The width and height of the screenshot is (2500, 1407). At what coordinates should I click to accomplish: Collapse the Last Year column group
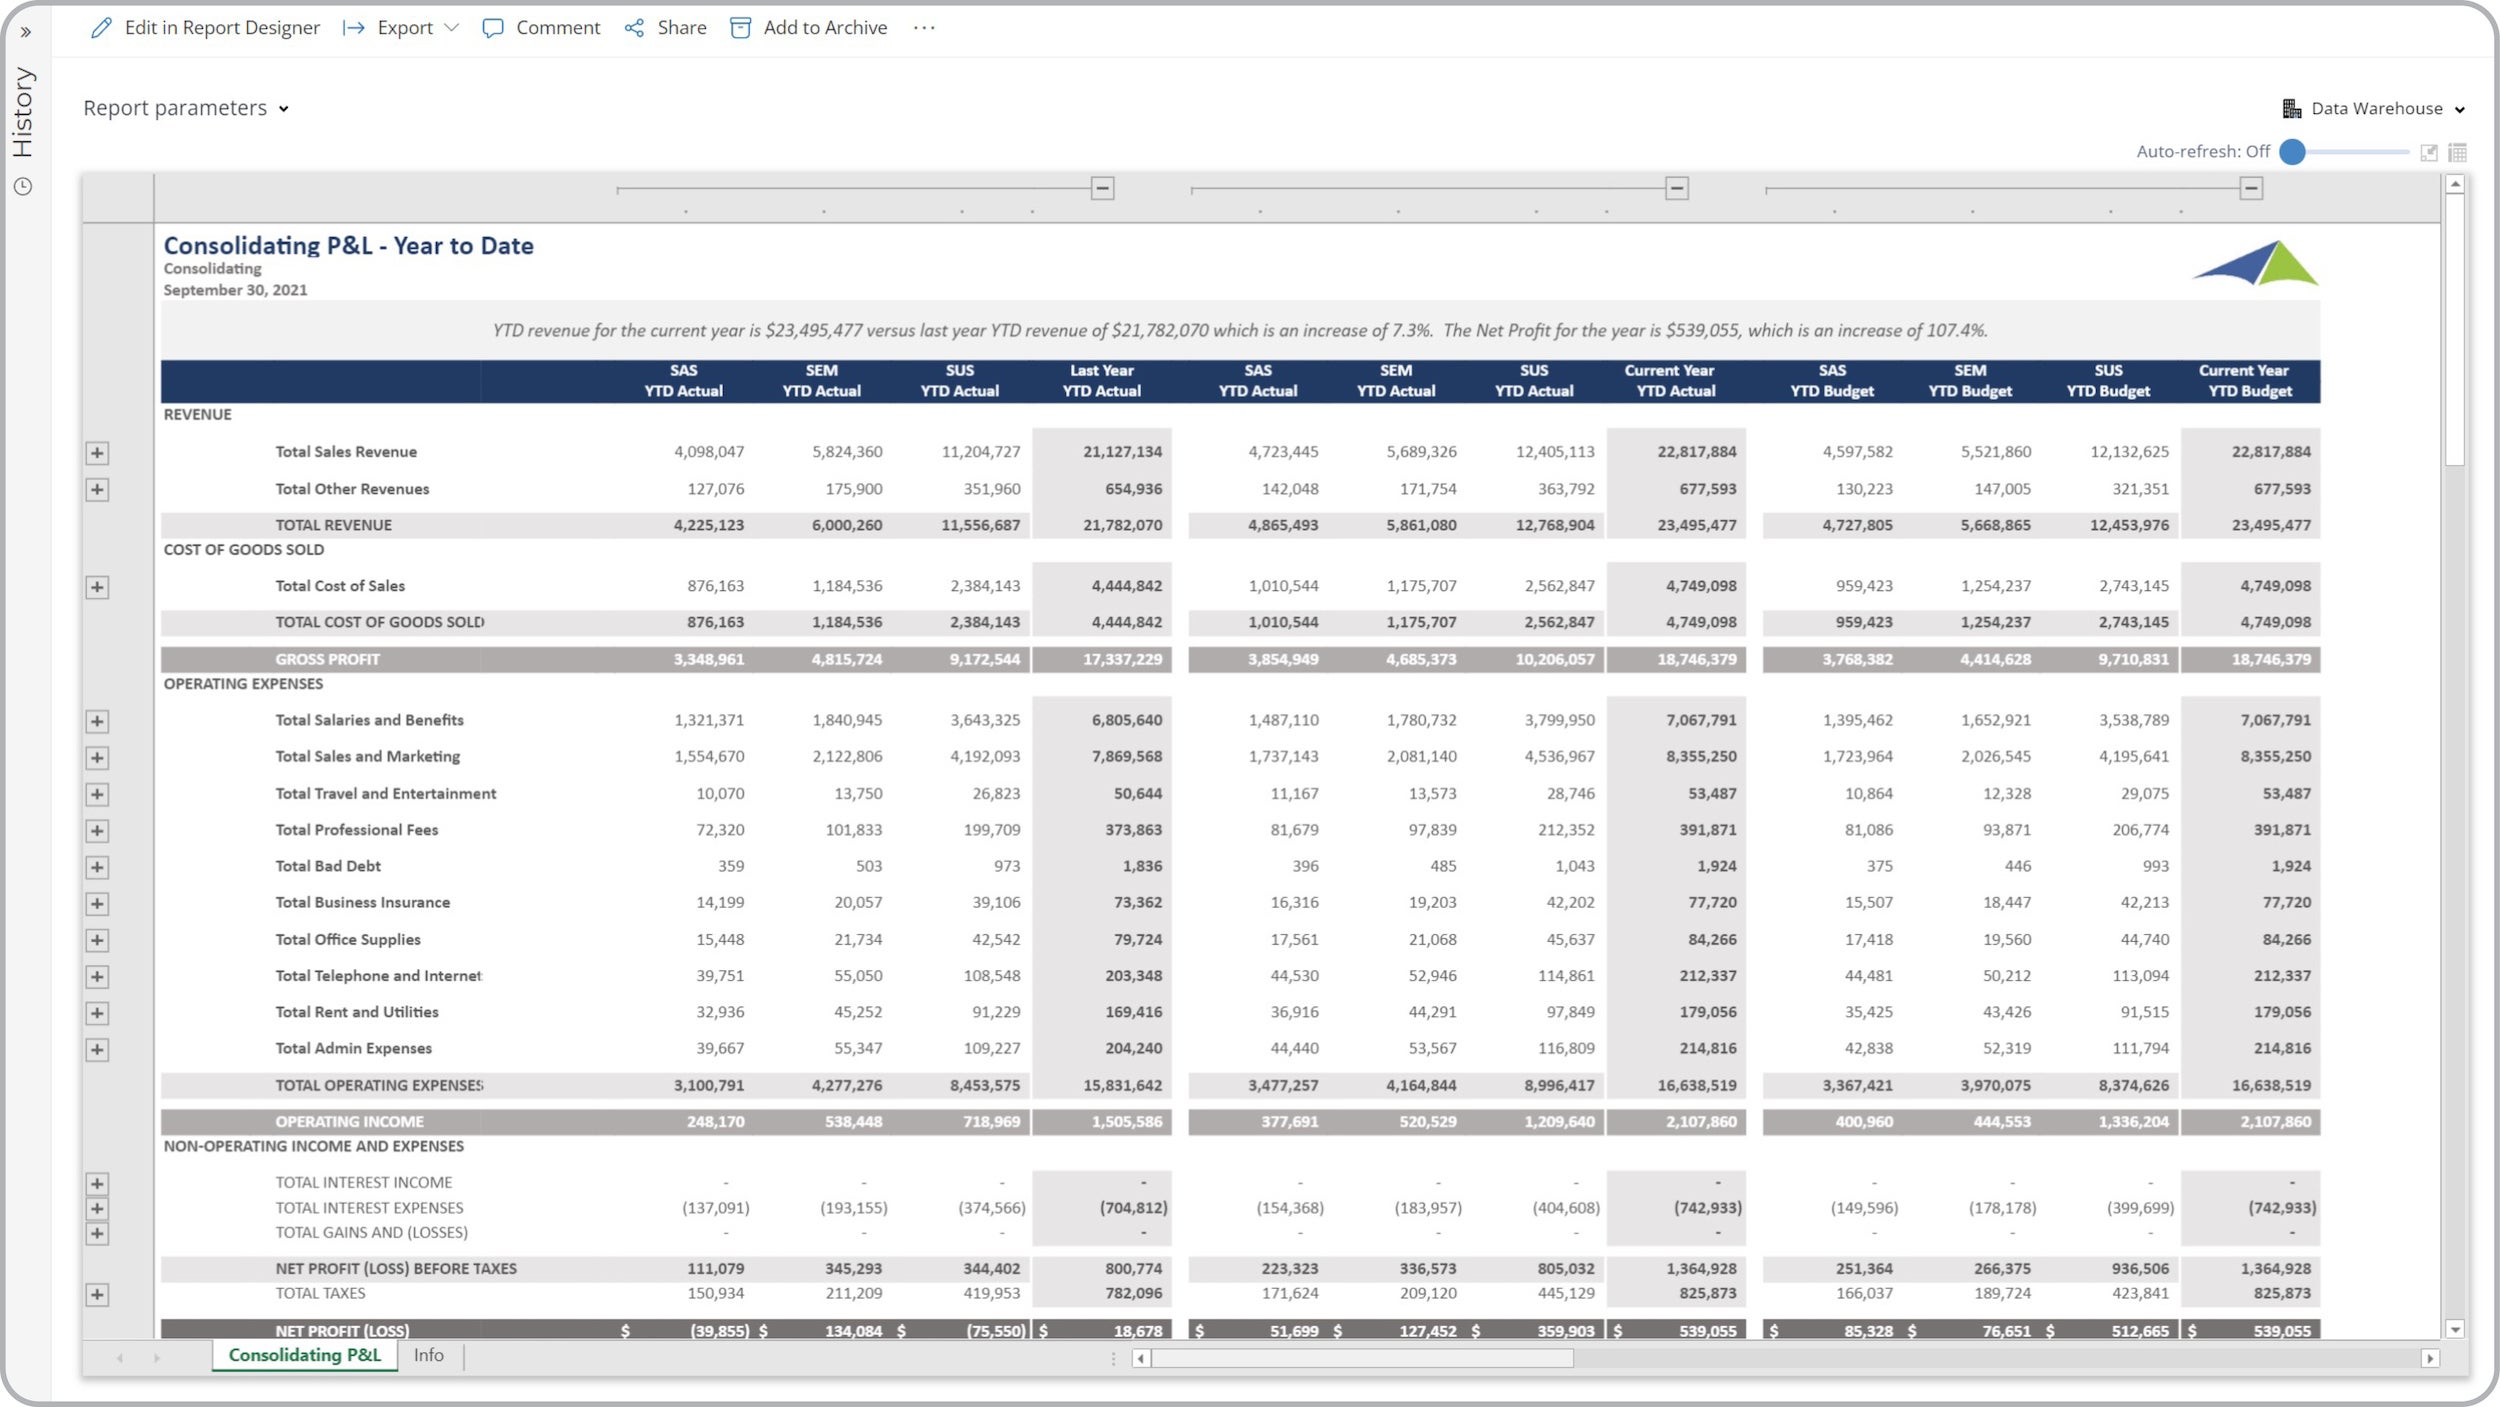point(1102,188)
